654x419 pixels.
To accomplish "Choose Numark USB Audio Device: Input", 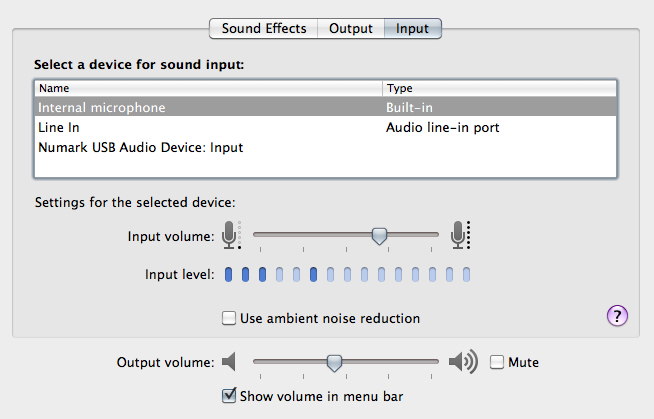I will click(141, 148).
